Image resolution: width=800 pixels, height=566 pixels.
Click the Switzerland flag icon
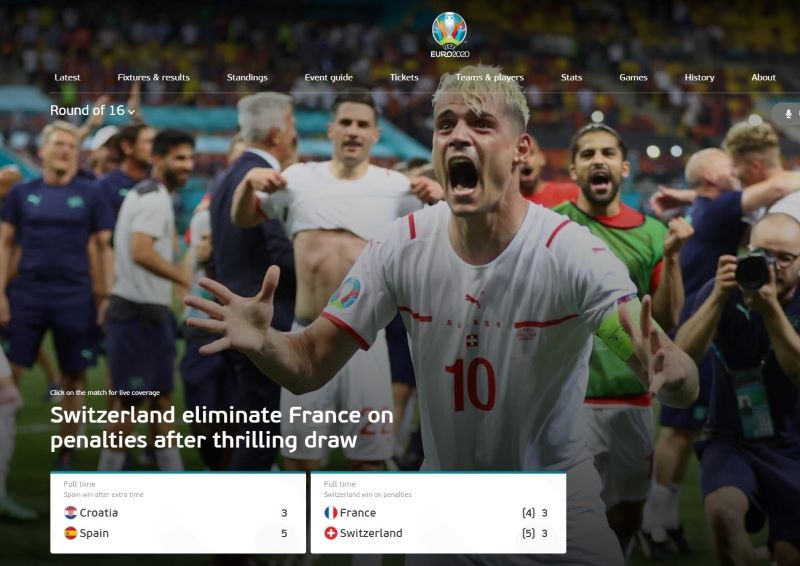331,533
